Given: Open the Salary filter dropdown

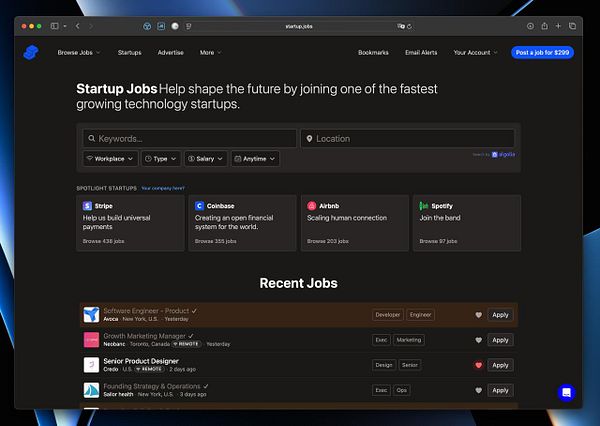Looking at the screenshot, I should coord(205,159).
